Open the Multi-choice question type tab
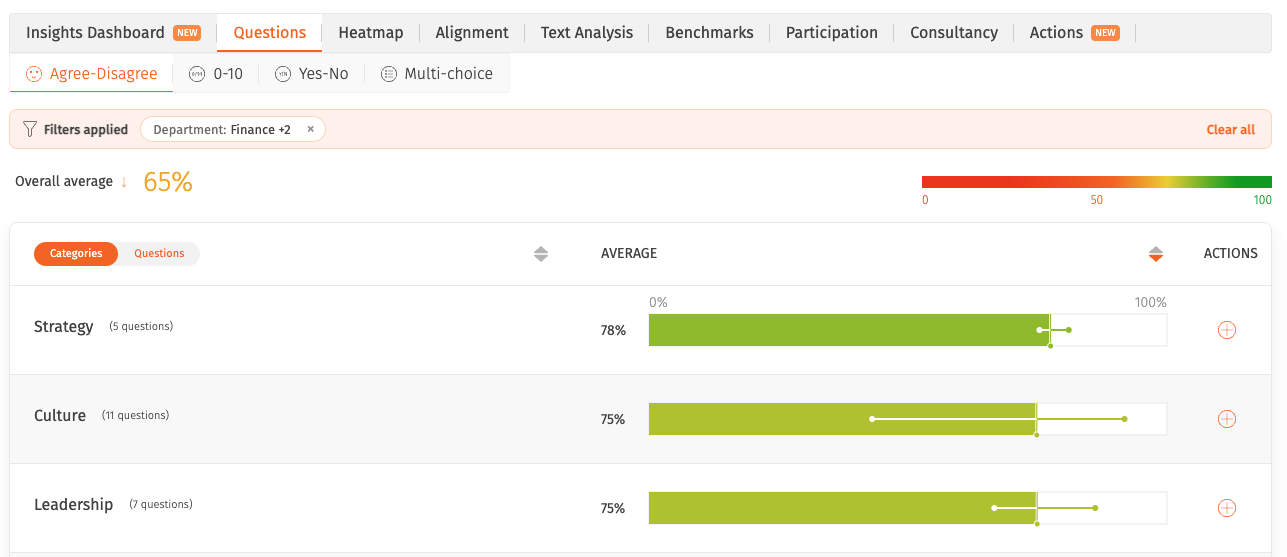1287x557 pixels. [x=437, y=74]
